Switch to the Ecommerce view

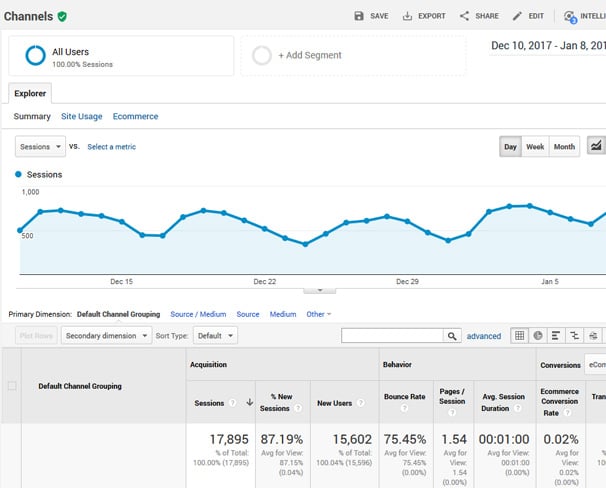(x=135, y=116)
